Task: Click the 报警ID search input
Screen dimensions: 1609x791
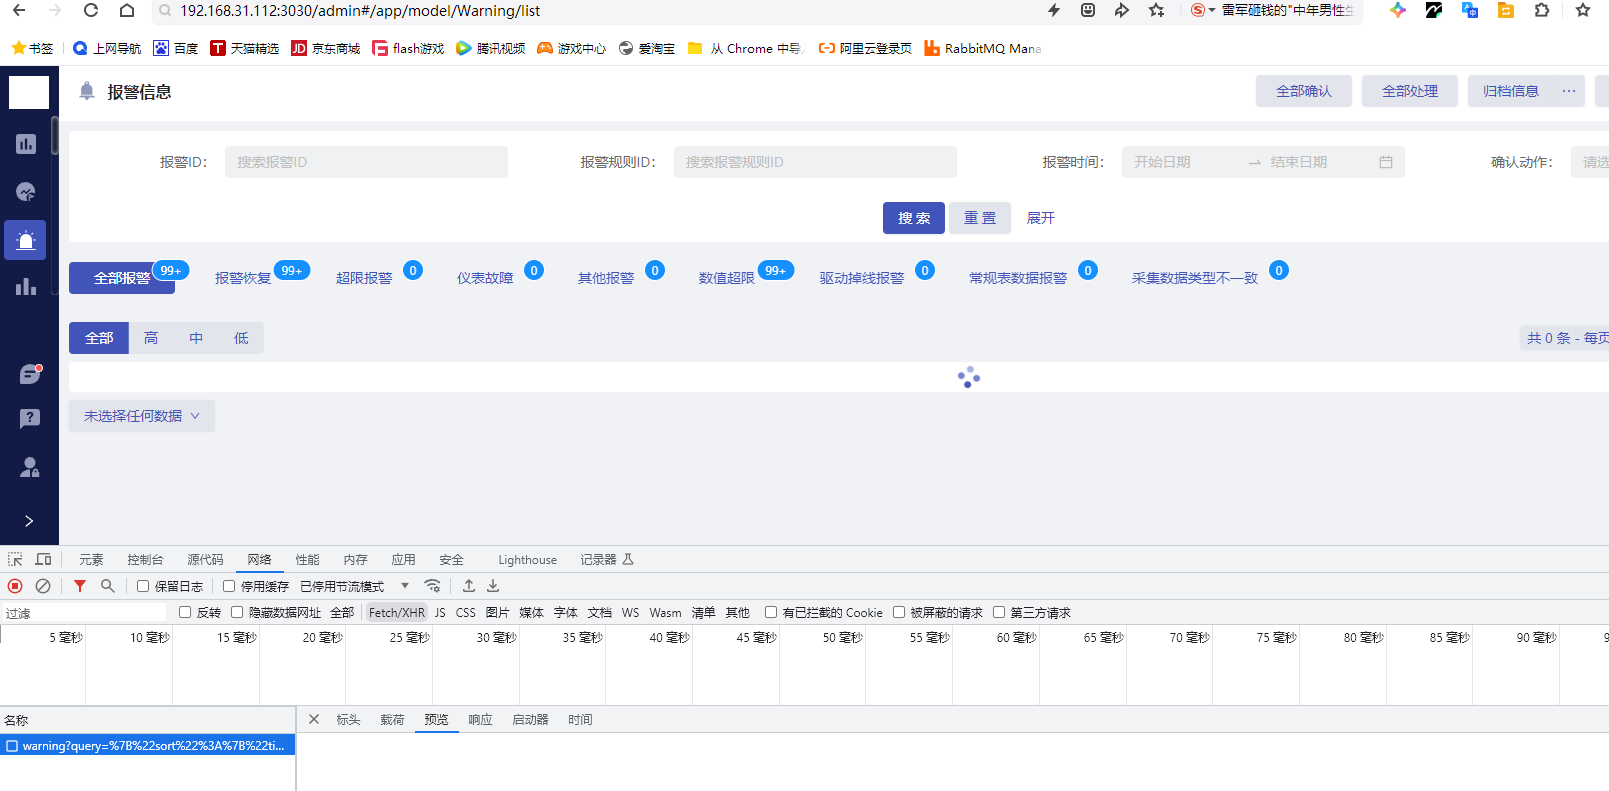Action: coord(366,162)
